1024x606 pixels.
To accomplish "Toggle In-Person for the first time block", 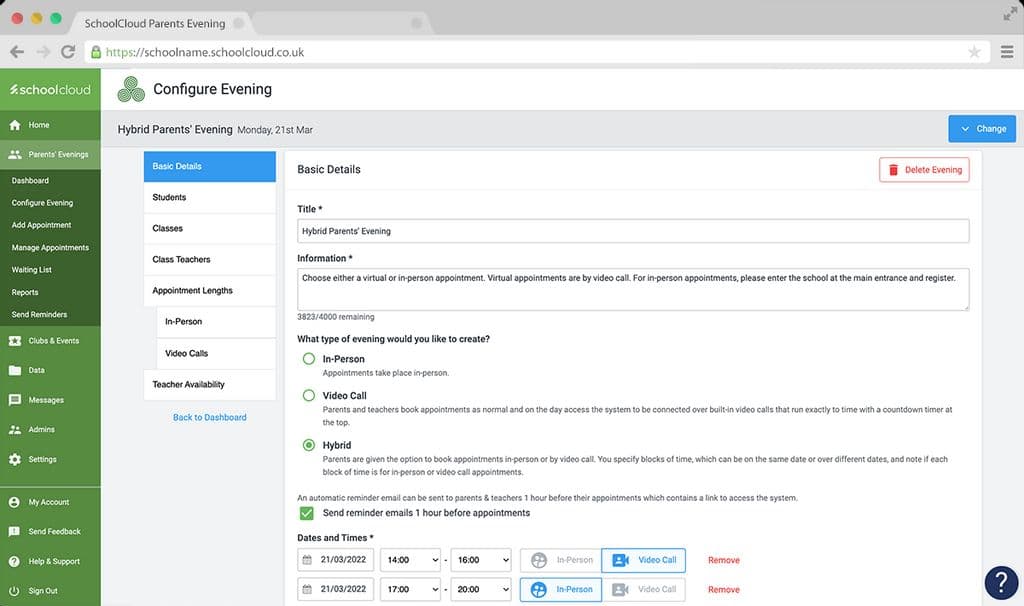I will coord(560,560).
